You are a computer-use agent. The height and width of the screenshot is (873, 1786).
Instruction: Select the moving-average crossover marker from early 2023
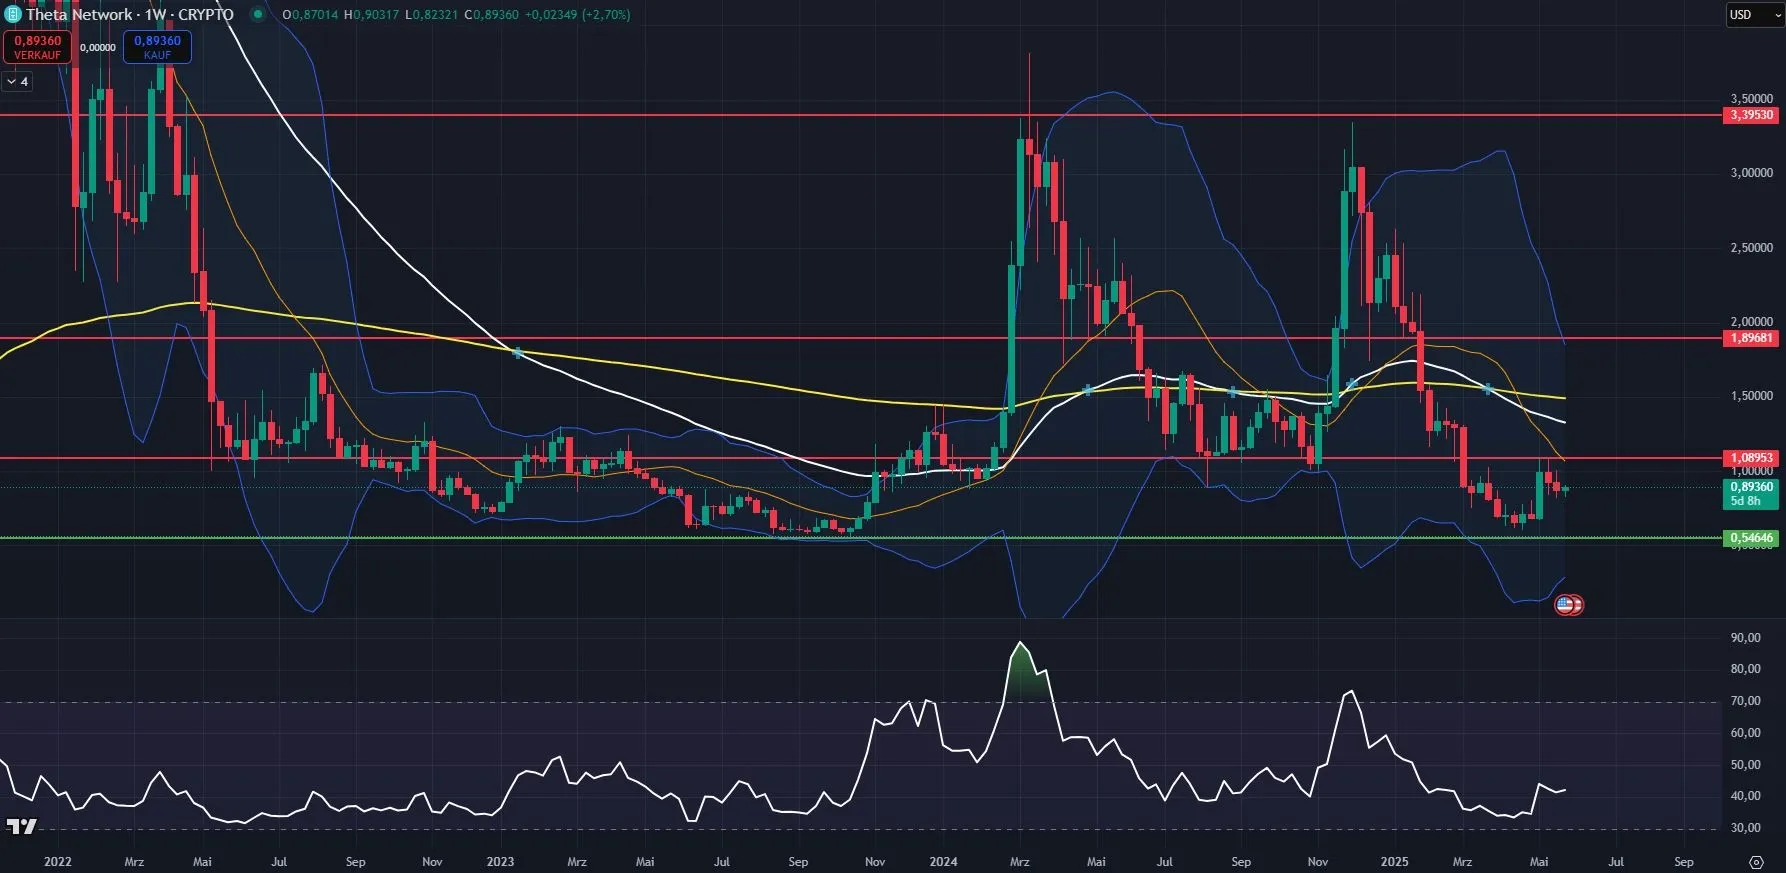click(517, 352)
